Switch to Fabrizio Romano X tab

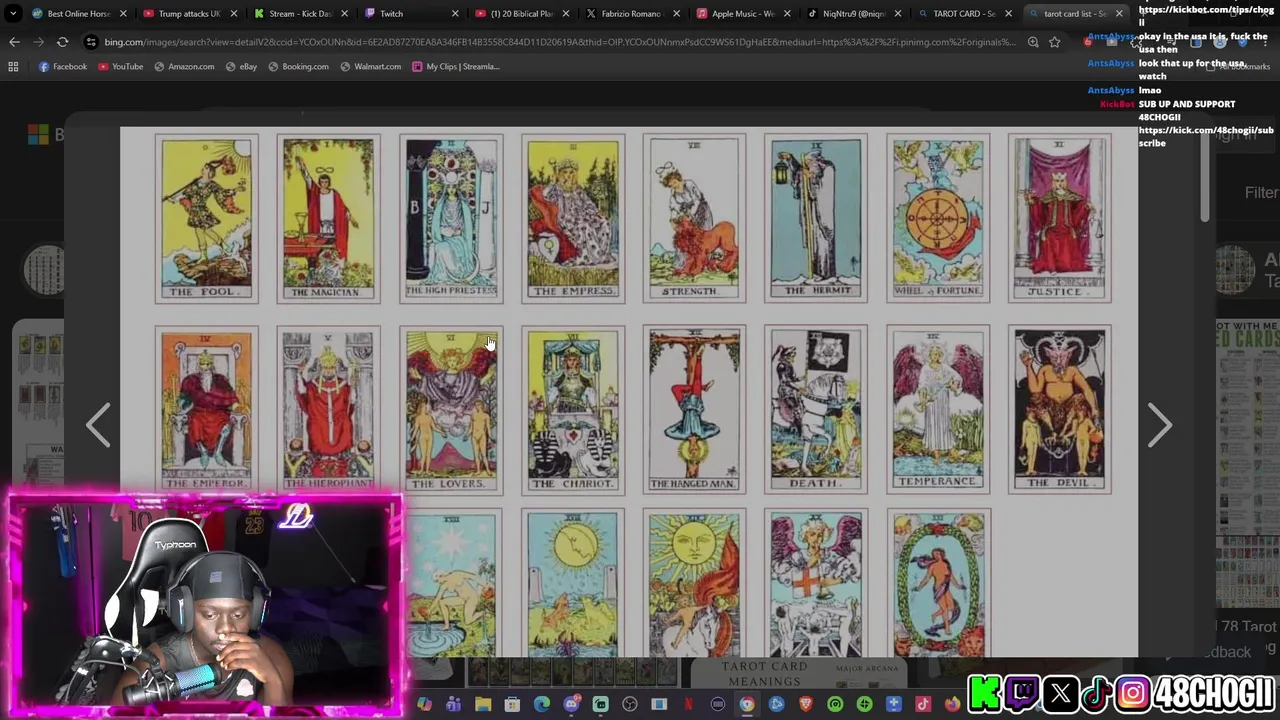click(x=630, y=14)
